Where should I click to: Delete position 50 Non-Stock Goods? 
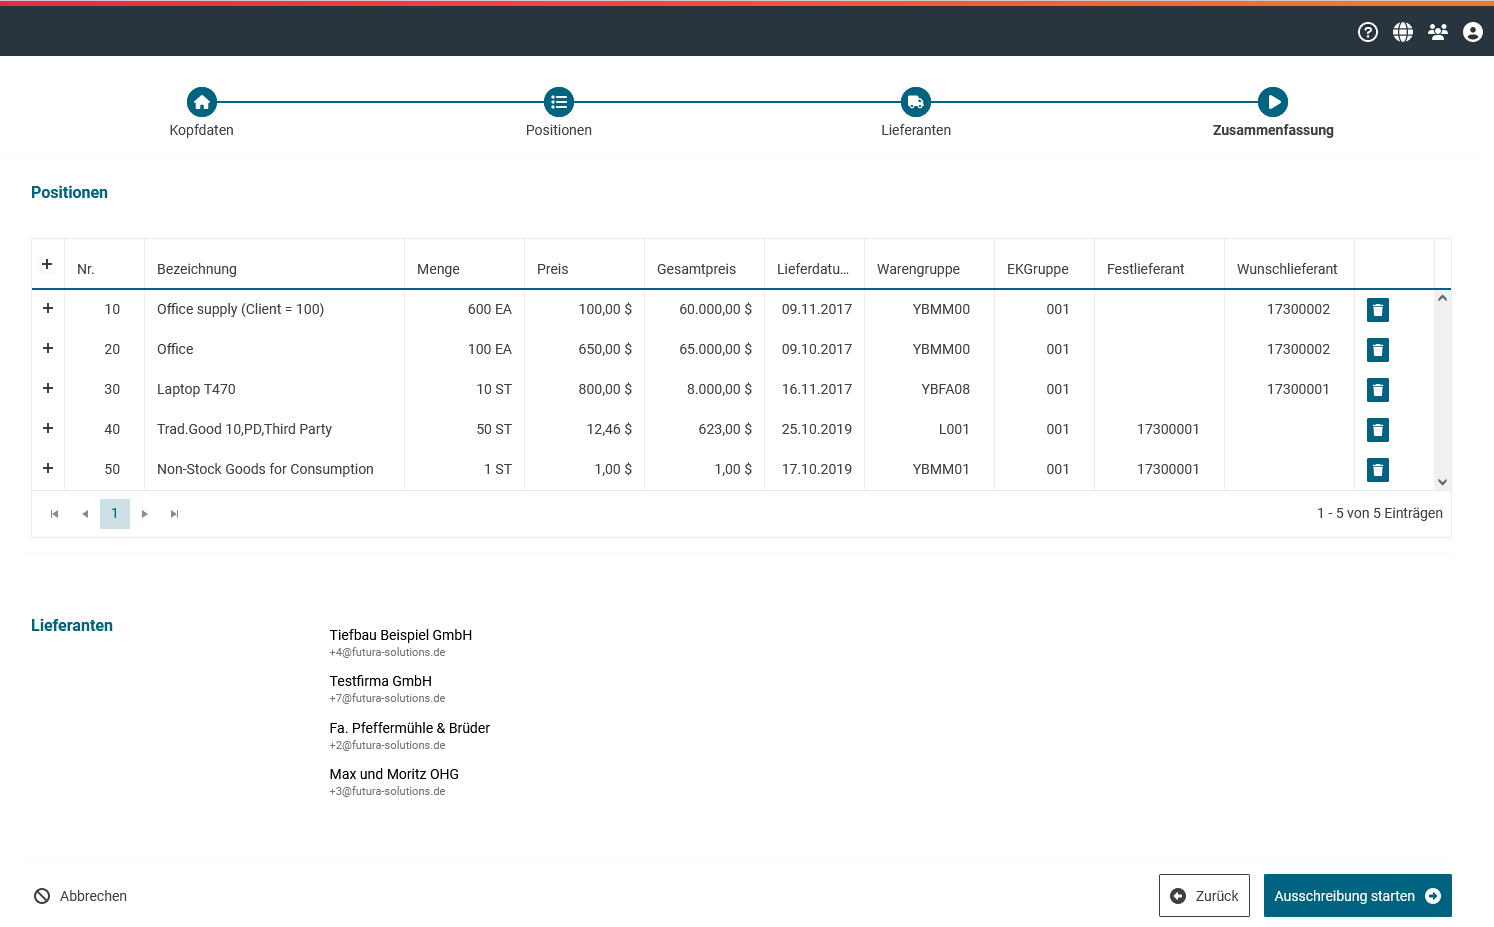tap(1378, 470)
